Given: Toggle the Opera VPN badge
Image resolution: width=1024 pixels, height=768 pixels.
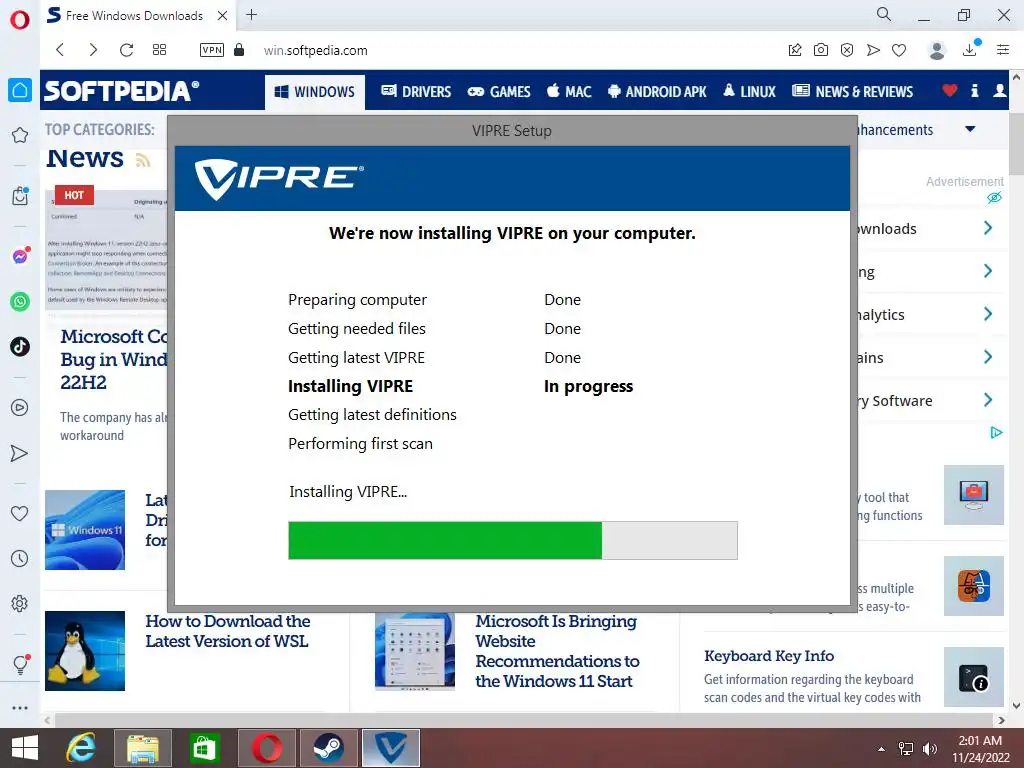Looking at the screenshot, I should click(212, 50).
